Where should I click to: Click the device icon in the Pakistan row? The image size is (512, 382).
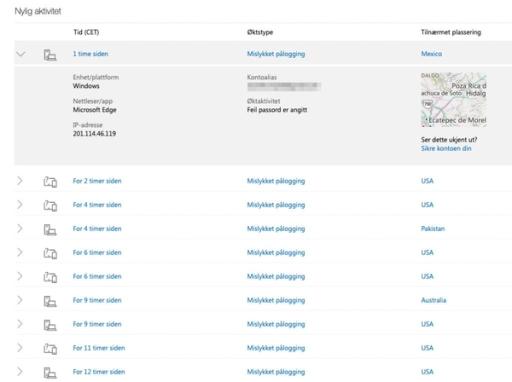tap(50, 230)
